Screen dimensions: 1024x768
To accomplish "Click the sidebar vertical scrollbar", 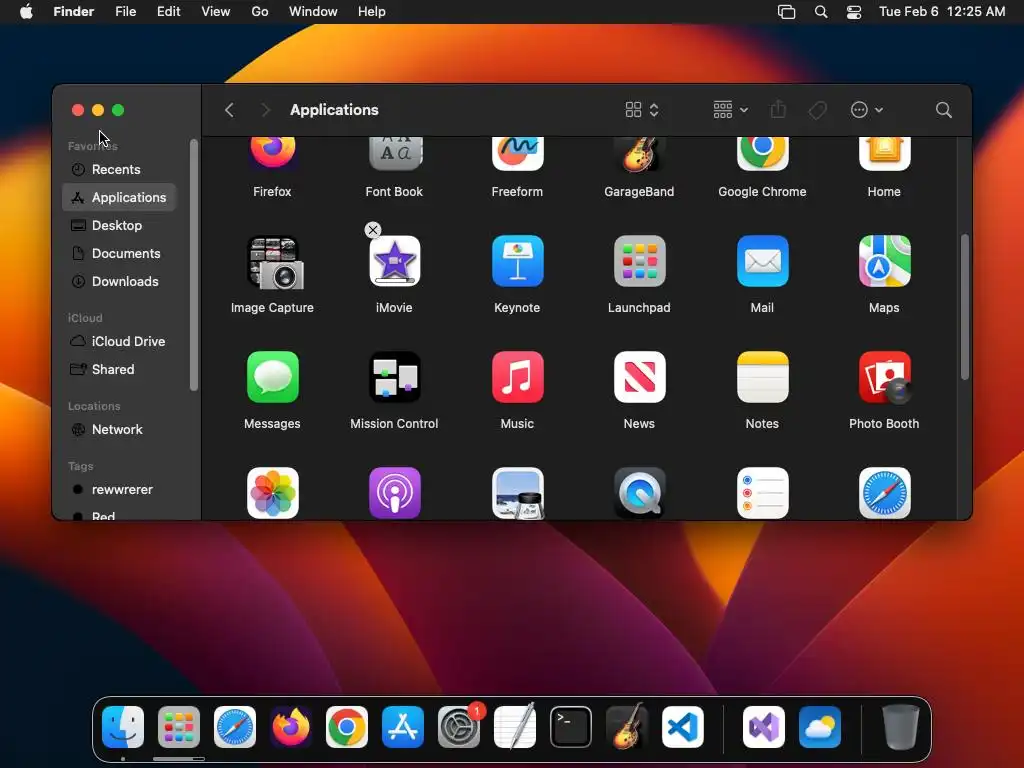I will [x=193, y=265].
